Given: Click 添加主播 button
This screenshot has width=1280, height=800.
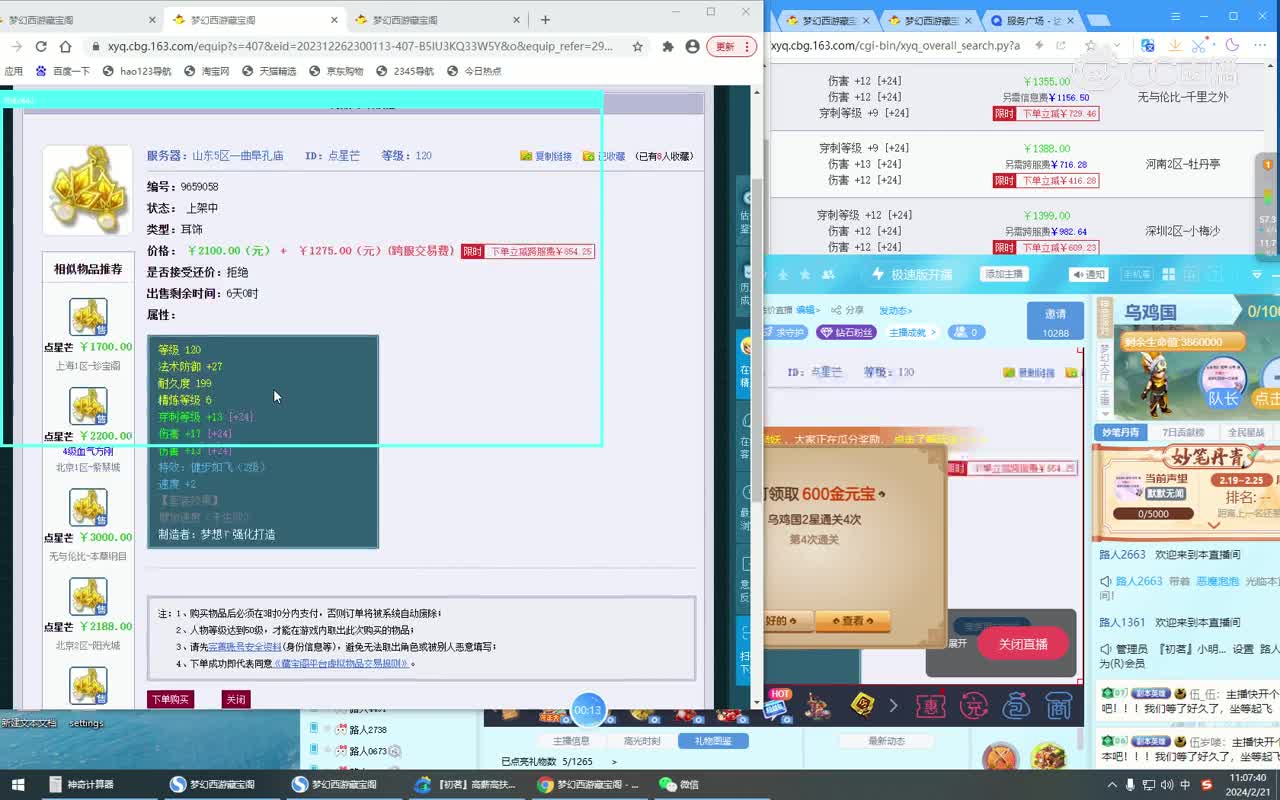Looking at the screenshot, I should tap(1004, 274).
